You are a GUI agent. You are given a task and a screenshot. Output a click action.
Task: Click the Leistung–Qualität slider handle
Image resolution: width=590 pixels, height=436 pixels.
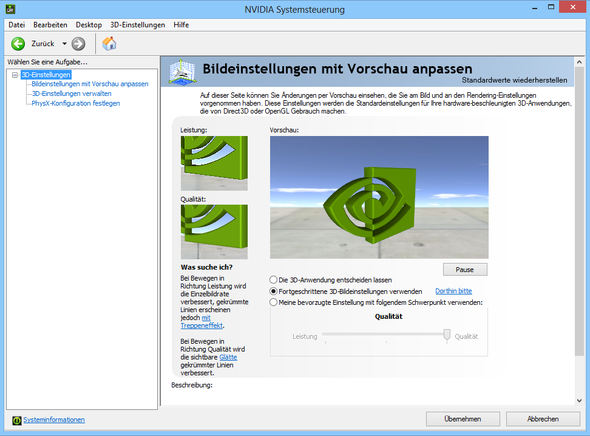click(447, 335)
